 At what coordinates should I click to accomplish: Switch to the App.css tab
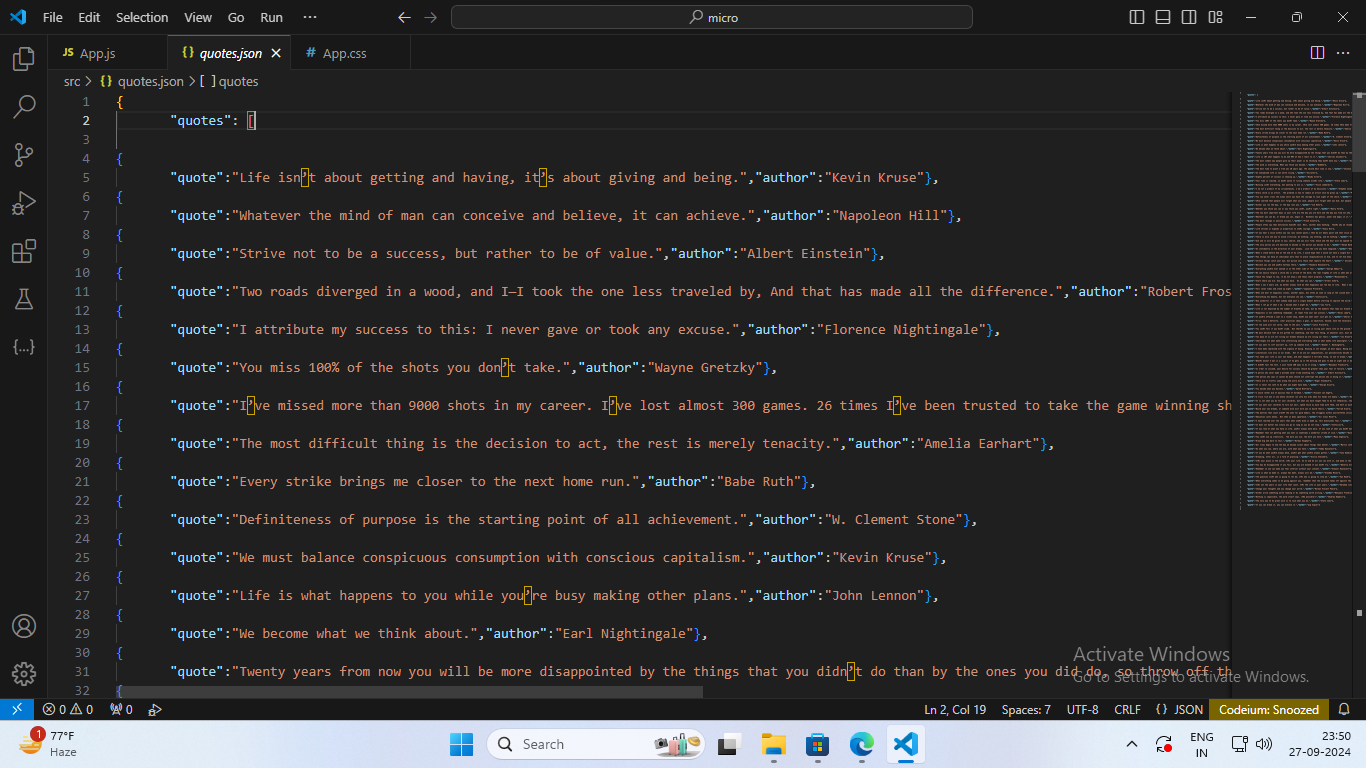(349, 53)
